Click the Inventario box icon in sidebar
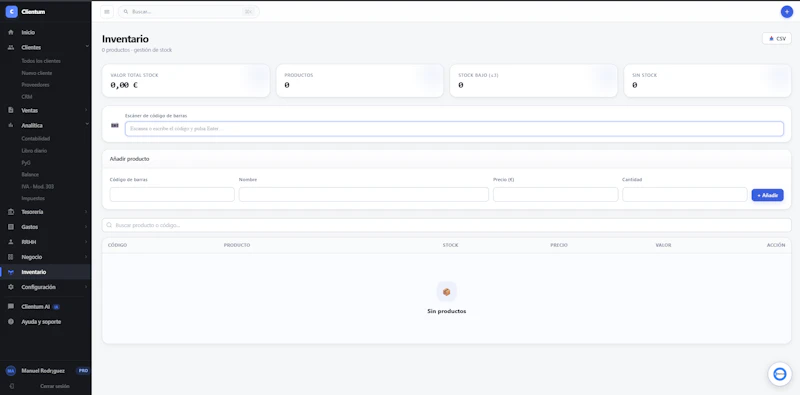The width and height of the screenshot is (800, 395). pyautogui.click(x=11, y=272)
